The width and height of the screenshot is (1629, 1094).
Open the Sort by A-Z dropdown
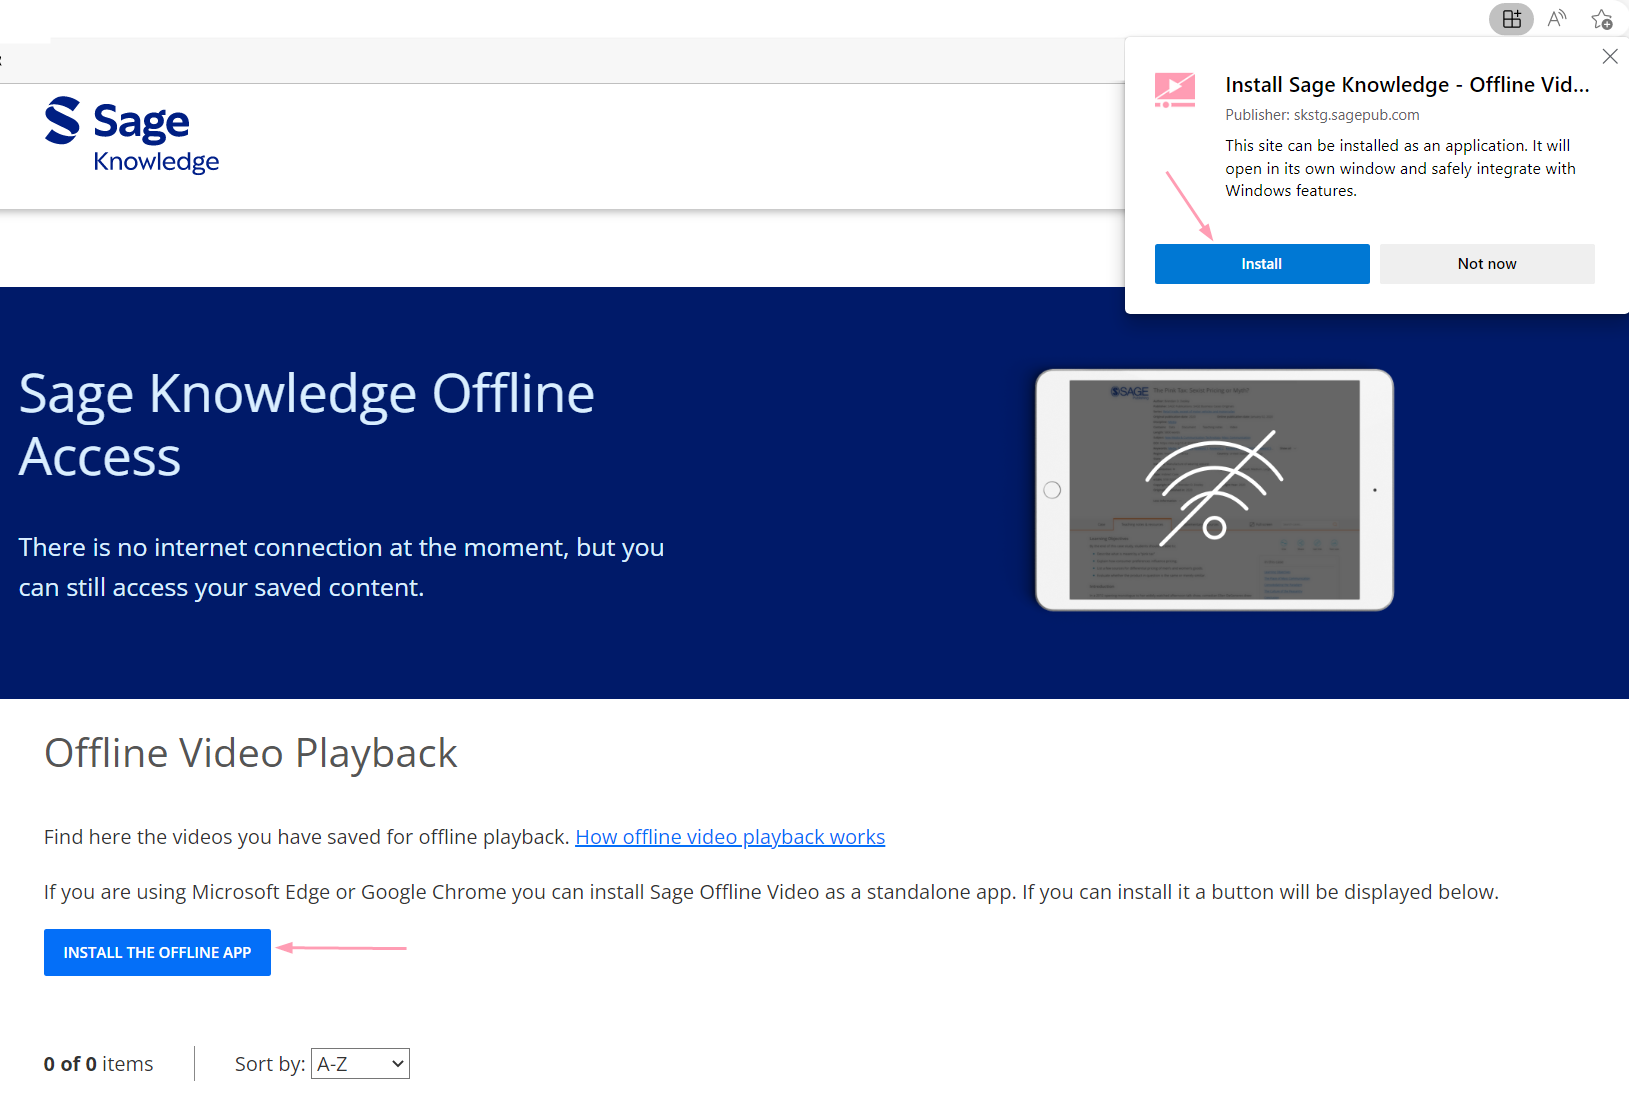[x=360, y=1064]
